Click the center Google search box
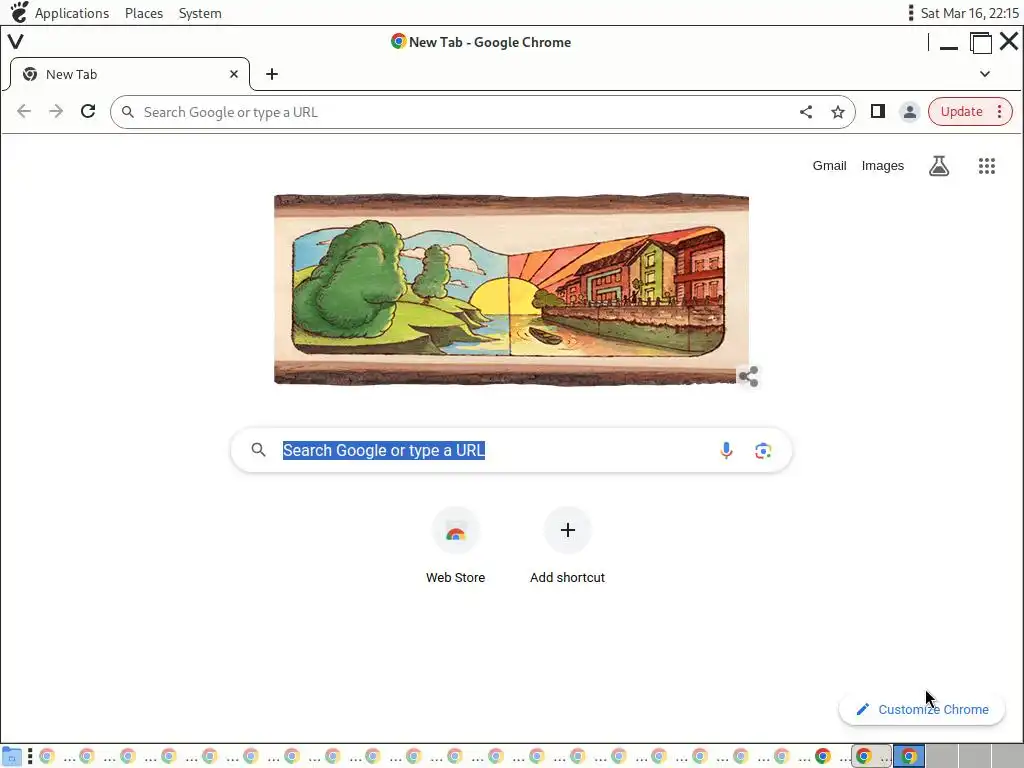Screen dimensions: 1024x768 tap(511, 450)
